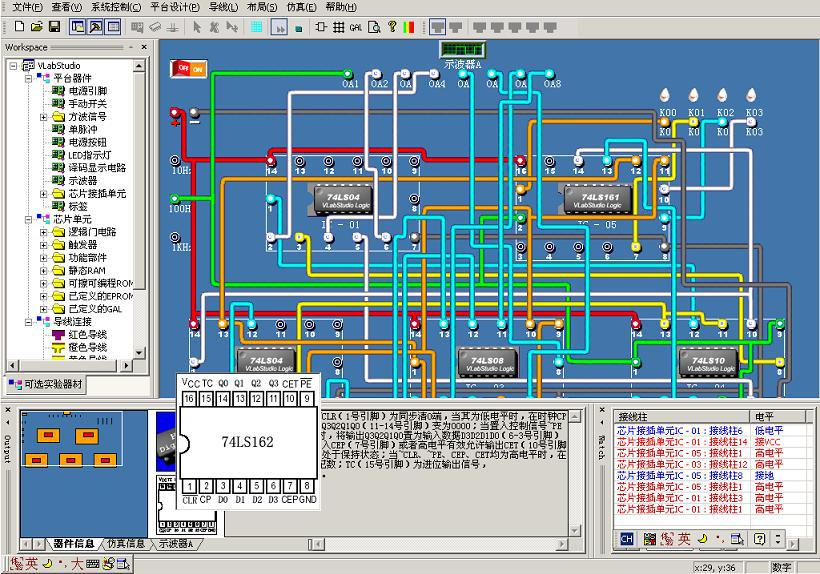Open the 仿真(E) menu
Viewport: 820px width, 574px height.
click(302, 7)
